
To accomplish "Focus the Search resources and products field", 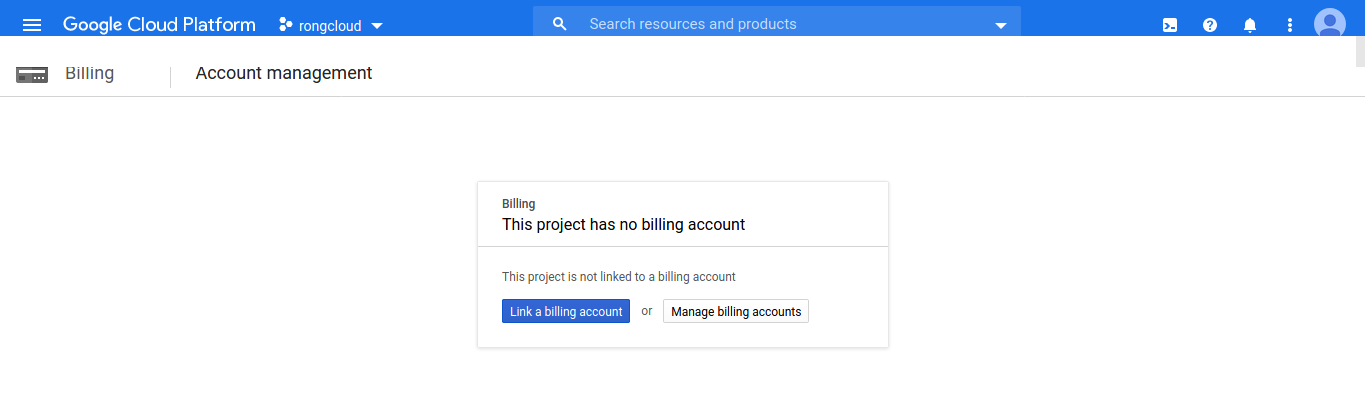I will click(777, 24).
